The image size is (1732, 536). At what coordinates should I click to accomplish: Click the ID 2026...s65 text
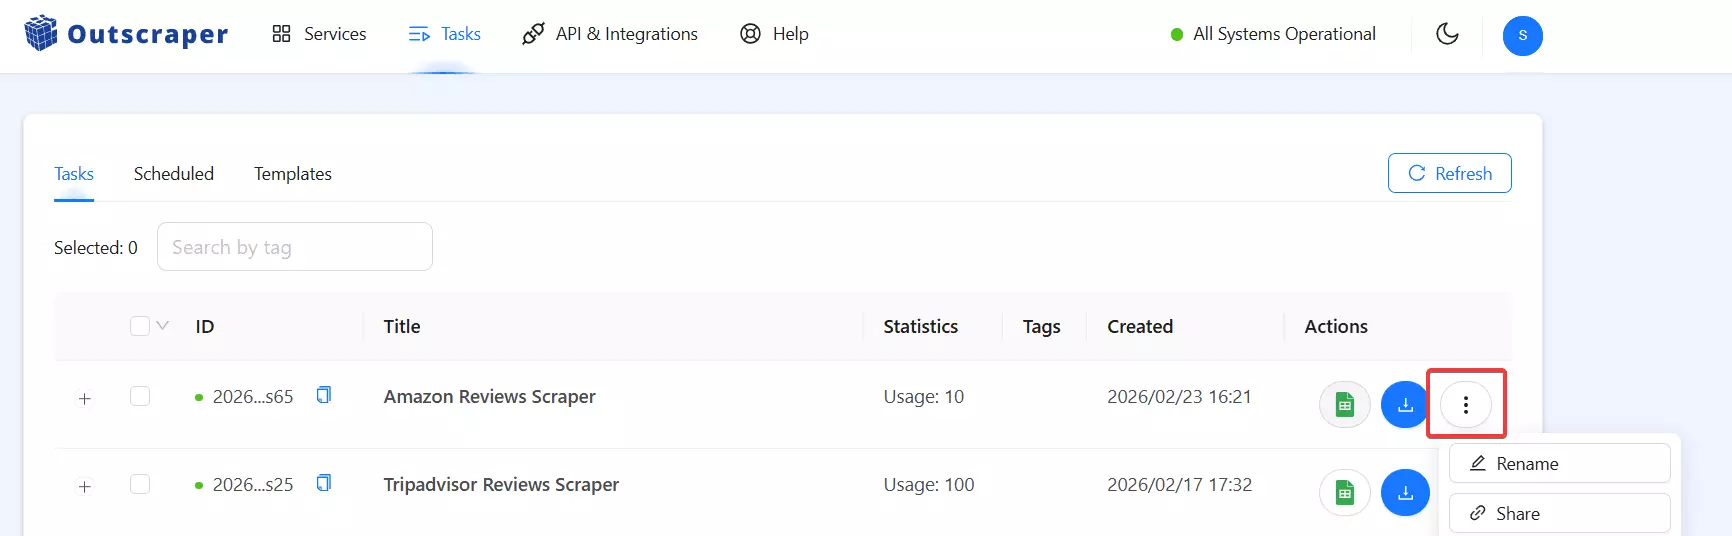coord(253,397)
